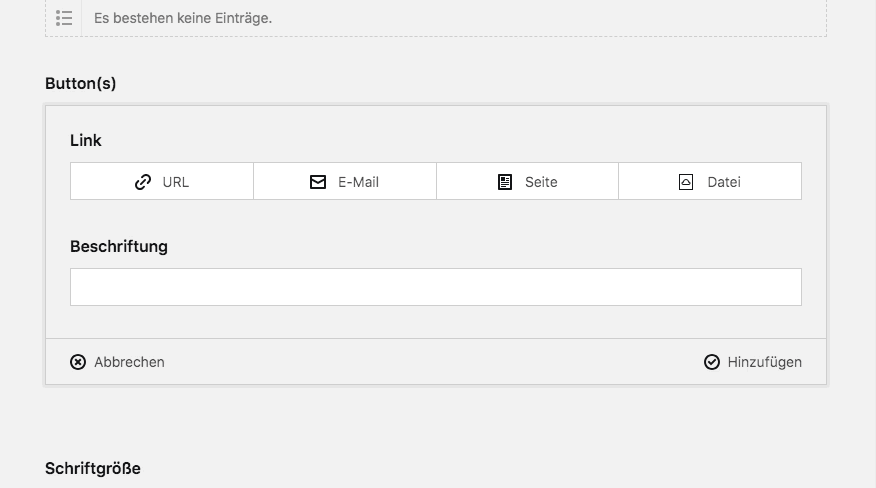This screenshot has width=876, height=488.
Task: Click the chain link icon beside URL
Action: tap(143, 182)
